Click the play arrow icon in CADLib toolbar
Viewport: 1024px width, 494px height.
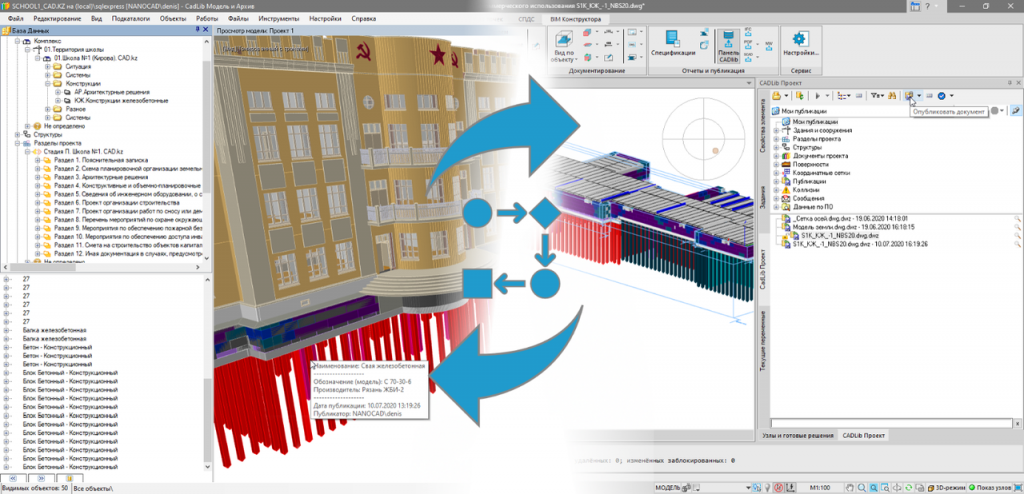(820, 96)
